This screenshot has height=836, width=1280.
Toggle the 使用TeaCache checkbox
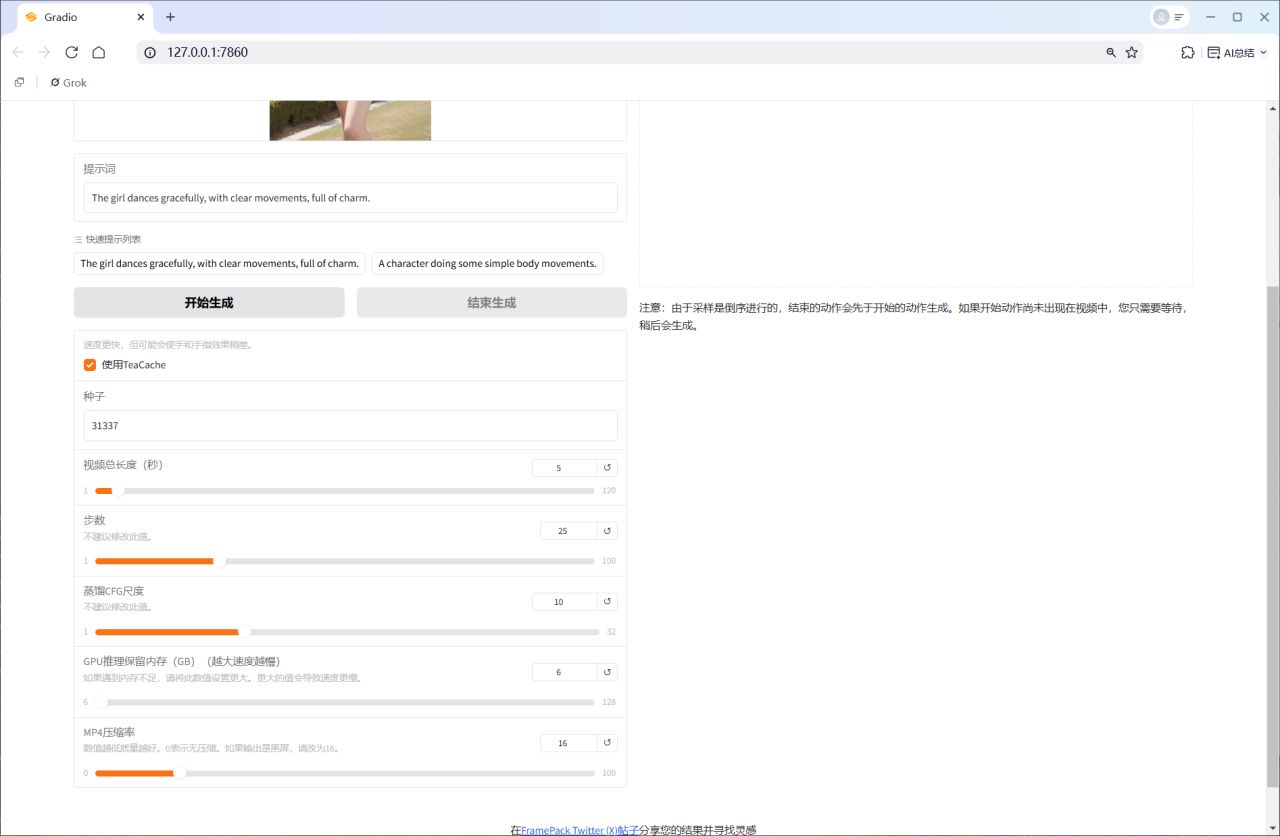click(90, 365)
